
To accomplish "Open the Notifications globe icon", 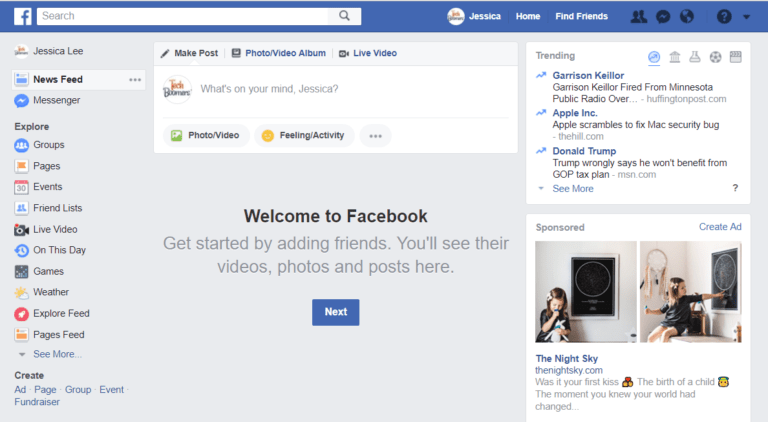I will [687, 17].
